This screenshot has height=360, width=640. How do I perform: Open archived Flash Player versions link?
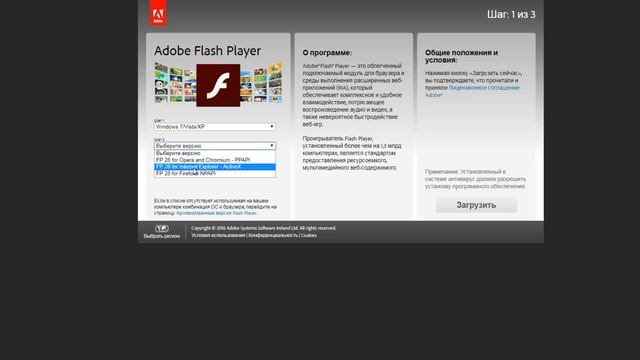coord(216,213)
